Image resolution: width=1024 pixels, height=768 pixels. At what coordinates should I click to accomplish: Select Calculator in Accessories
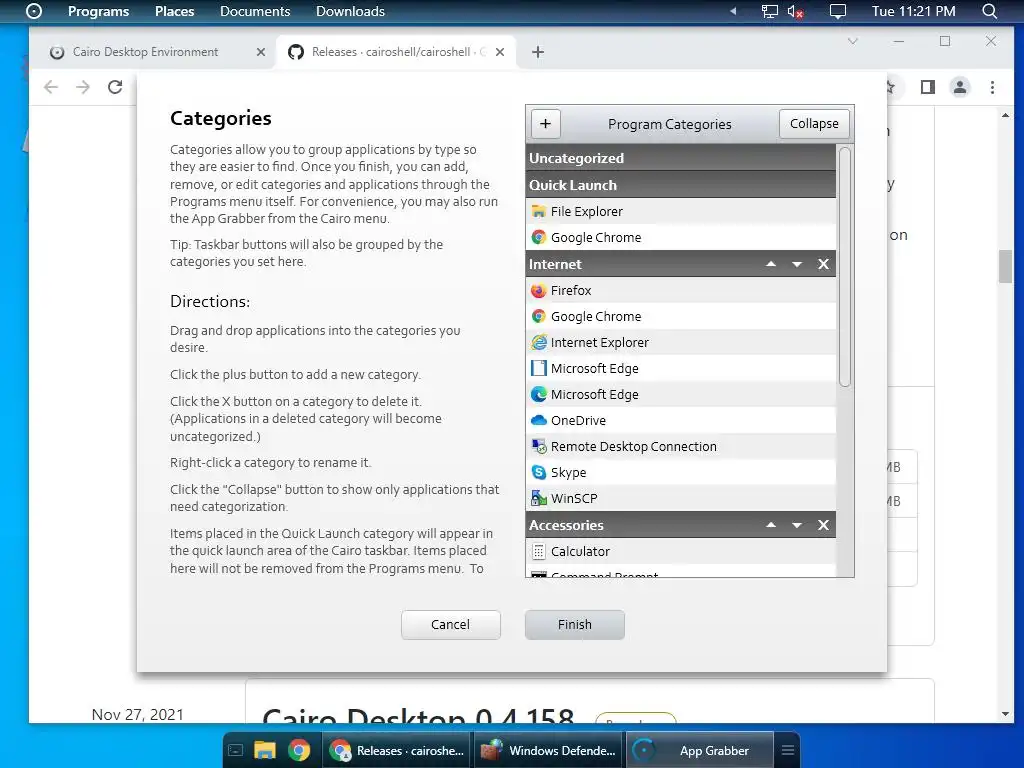coord(680,551)
